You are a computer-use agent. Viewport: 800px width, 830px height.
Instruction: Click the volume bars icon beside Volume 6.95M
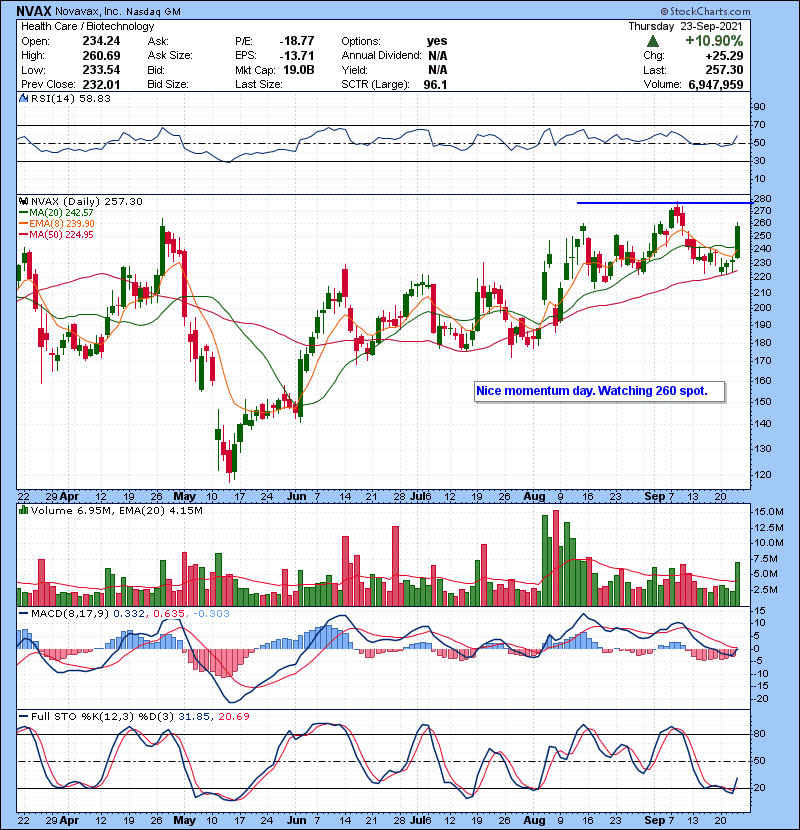[23, 510]
